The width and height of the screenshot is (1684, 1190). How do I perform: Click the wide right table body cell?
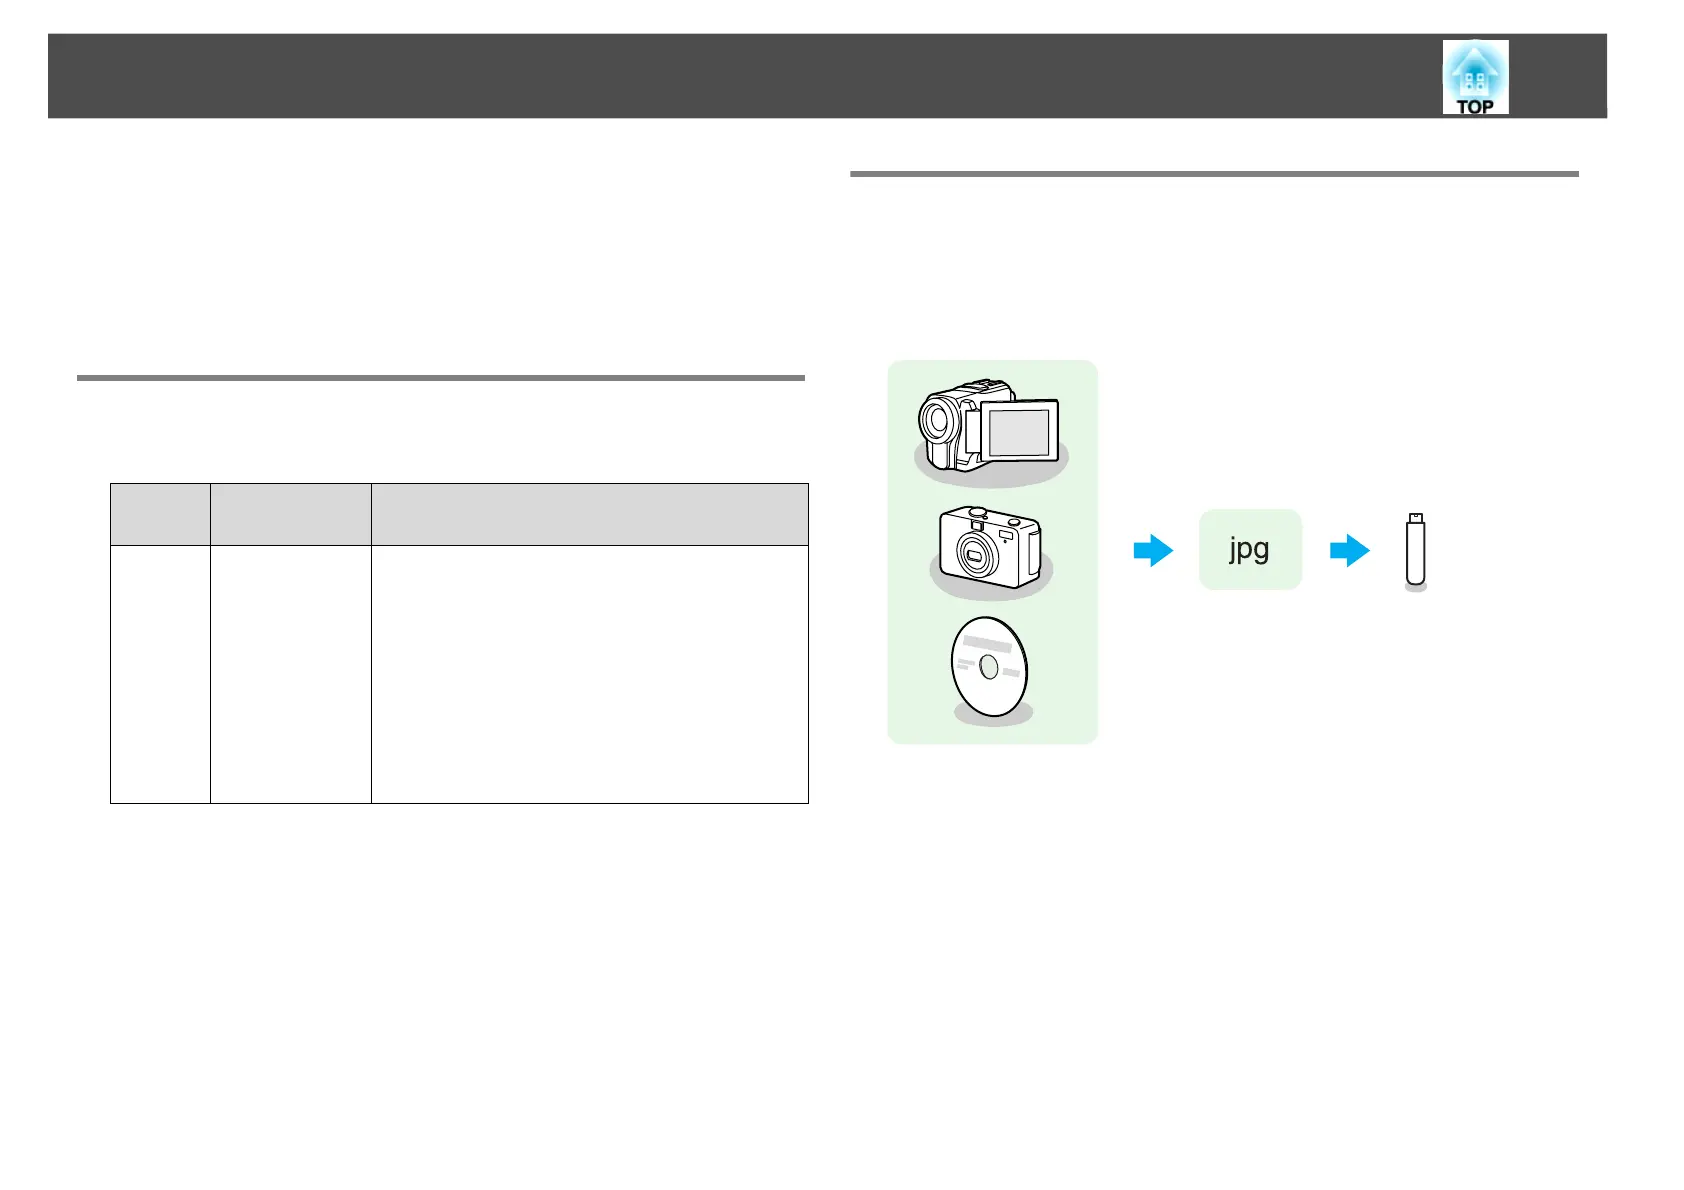click(590, 674)
